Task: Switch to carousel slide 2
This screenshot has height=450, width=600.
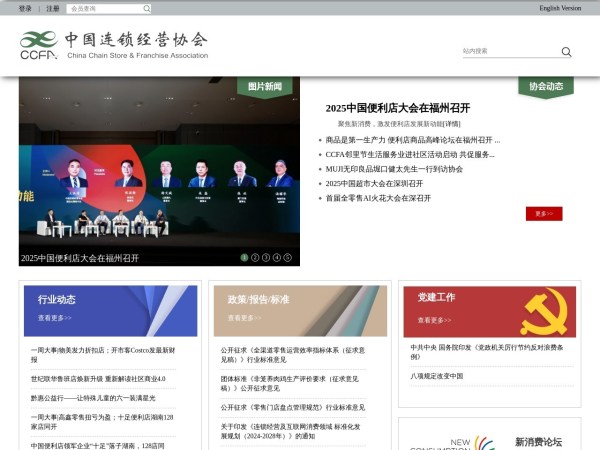Action: coord(255,258)
